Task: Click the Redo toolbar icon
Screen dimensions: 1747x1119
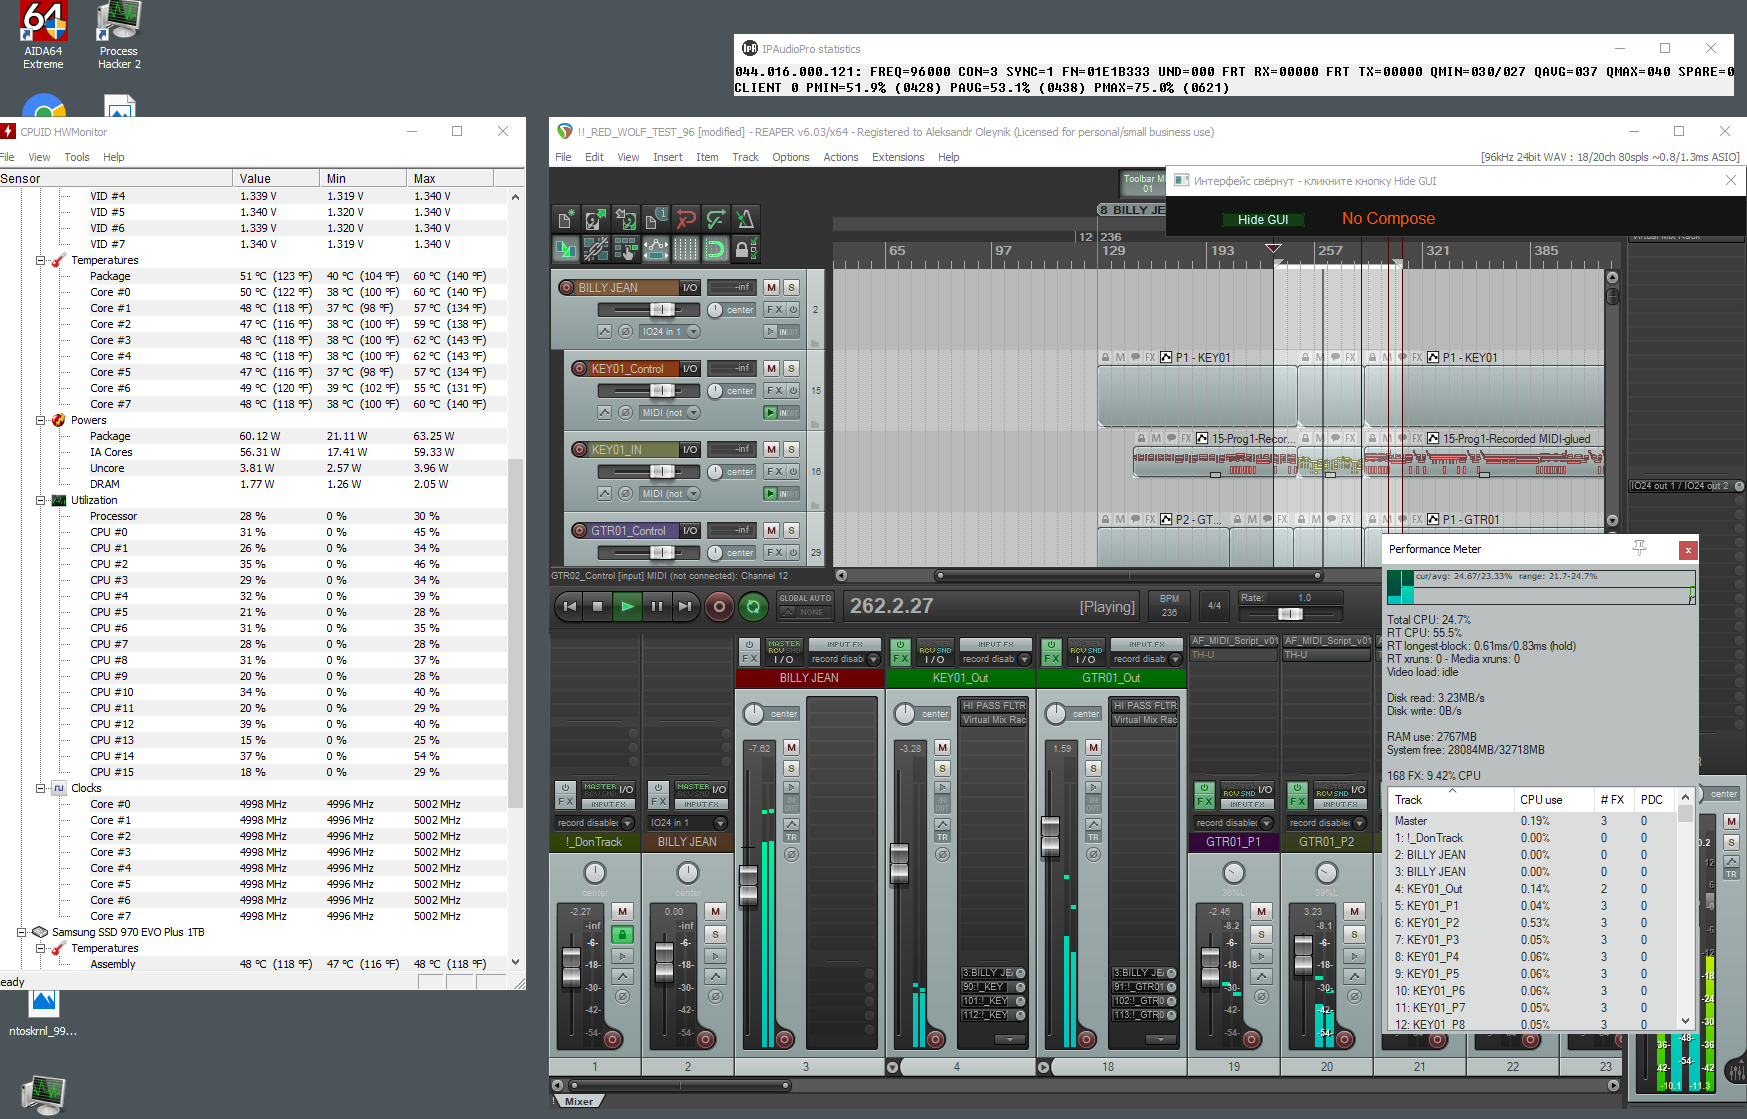Action: coord(716,219)
